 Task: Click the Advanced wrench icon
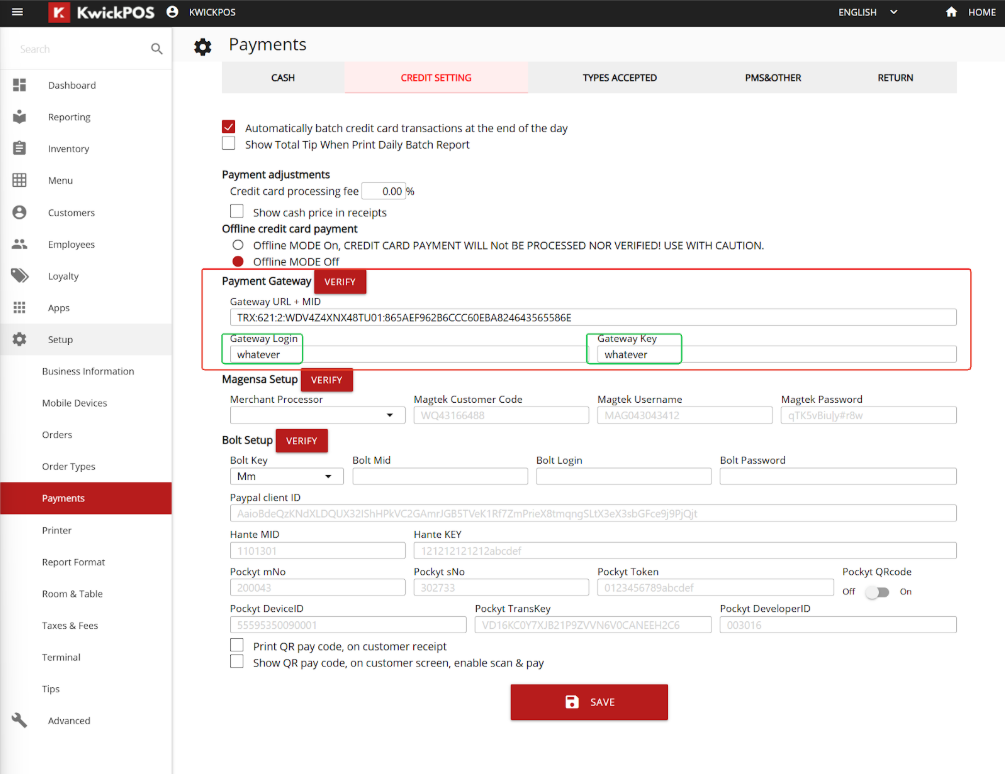click(19, 720)
